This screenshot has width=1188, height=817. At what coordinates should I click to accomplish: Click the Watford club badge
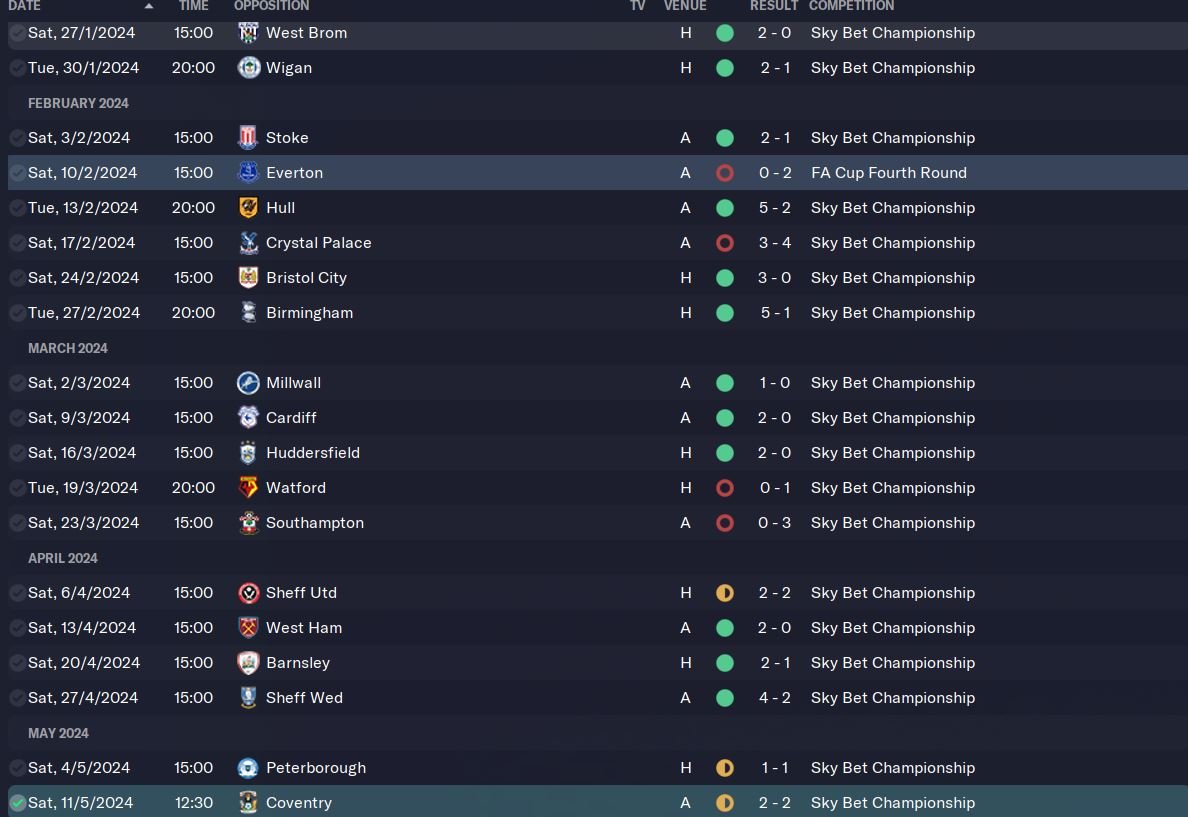pos(248,488)
